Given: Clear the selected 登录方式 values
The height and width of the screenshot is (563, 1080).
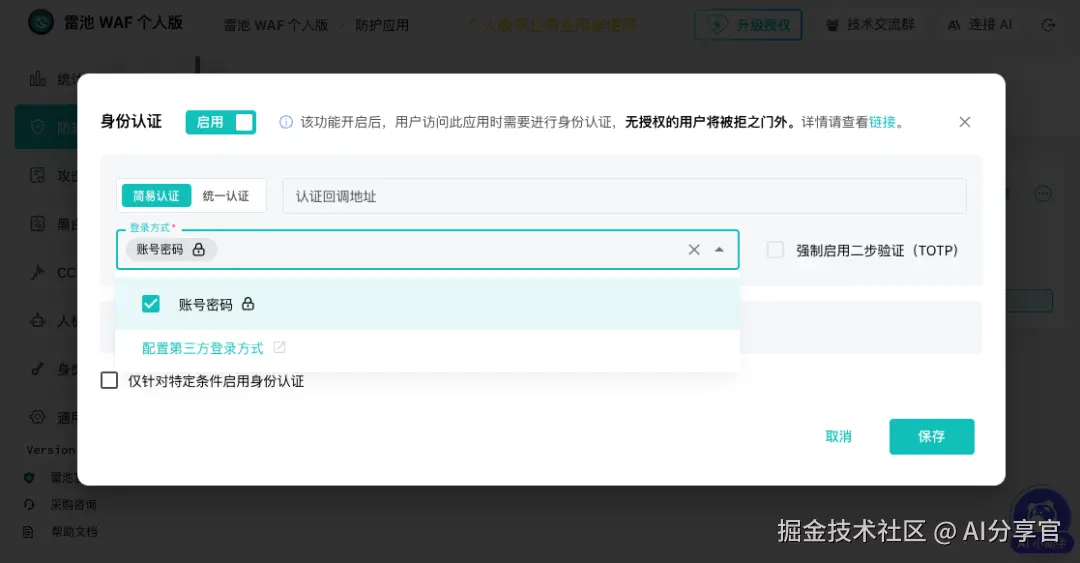Looking at the screenshot, I should (x=694, y=249).
